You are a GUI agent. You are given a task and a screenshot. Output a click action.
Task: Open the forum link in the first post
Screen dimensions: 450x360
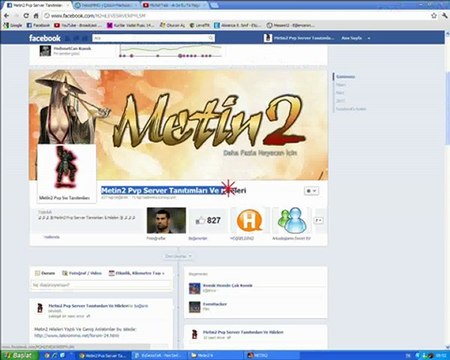coord(77,336)
